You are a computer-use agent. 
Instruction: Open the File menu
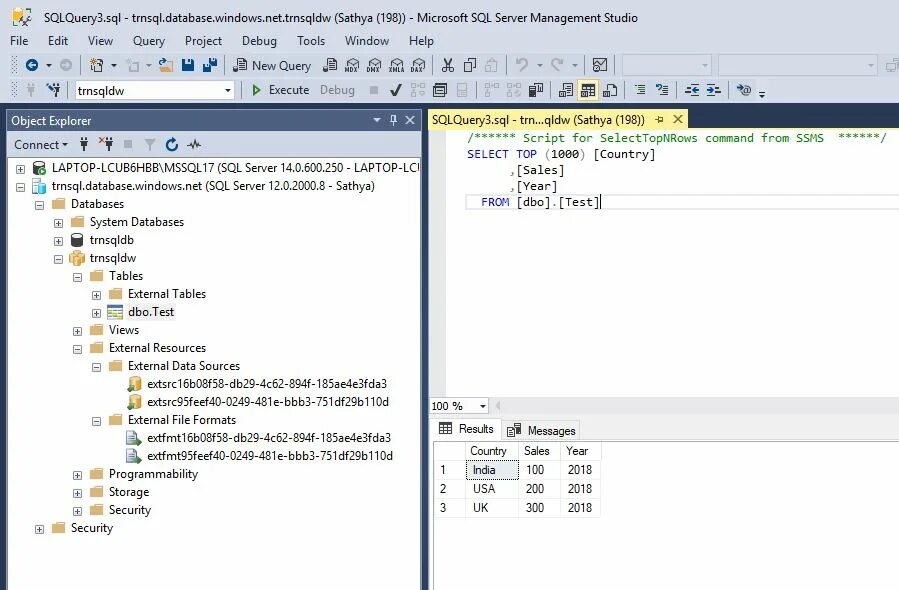(19, 41)
